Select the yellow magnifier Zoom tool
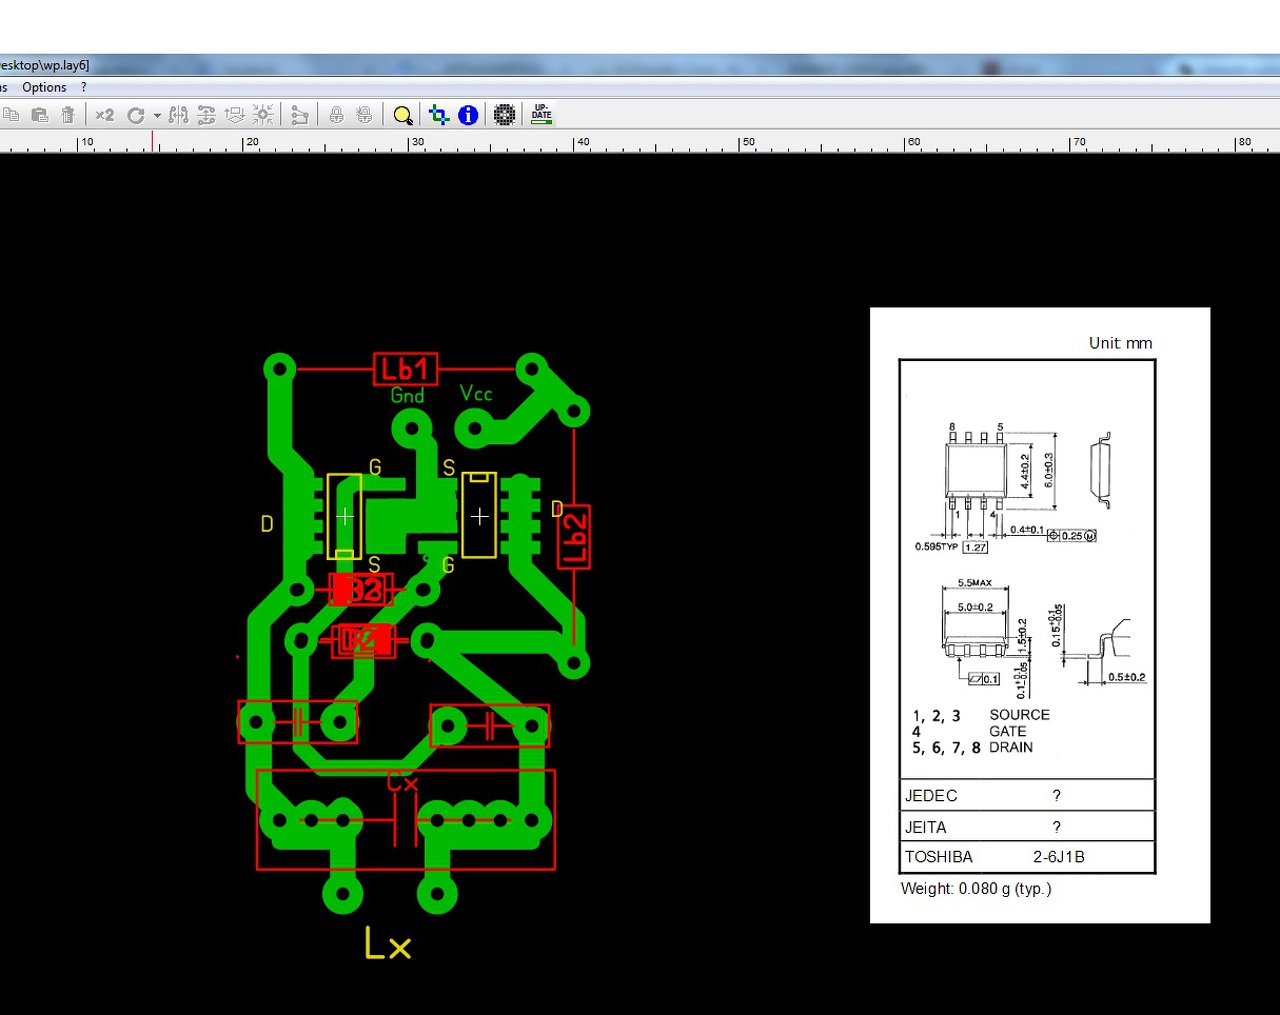Viewport: 1280px width, 1015px height. [403, 116]
